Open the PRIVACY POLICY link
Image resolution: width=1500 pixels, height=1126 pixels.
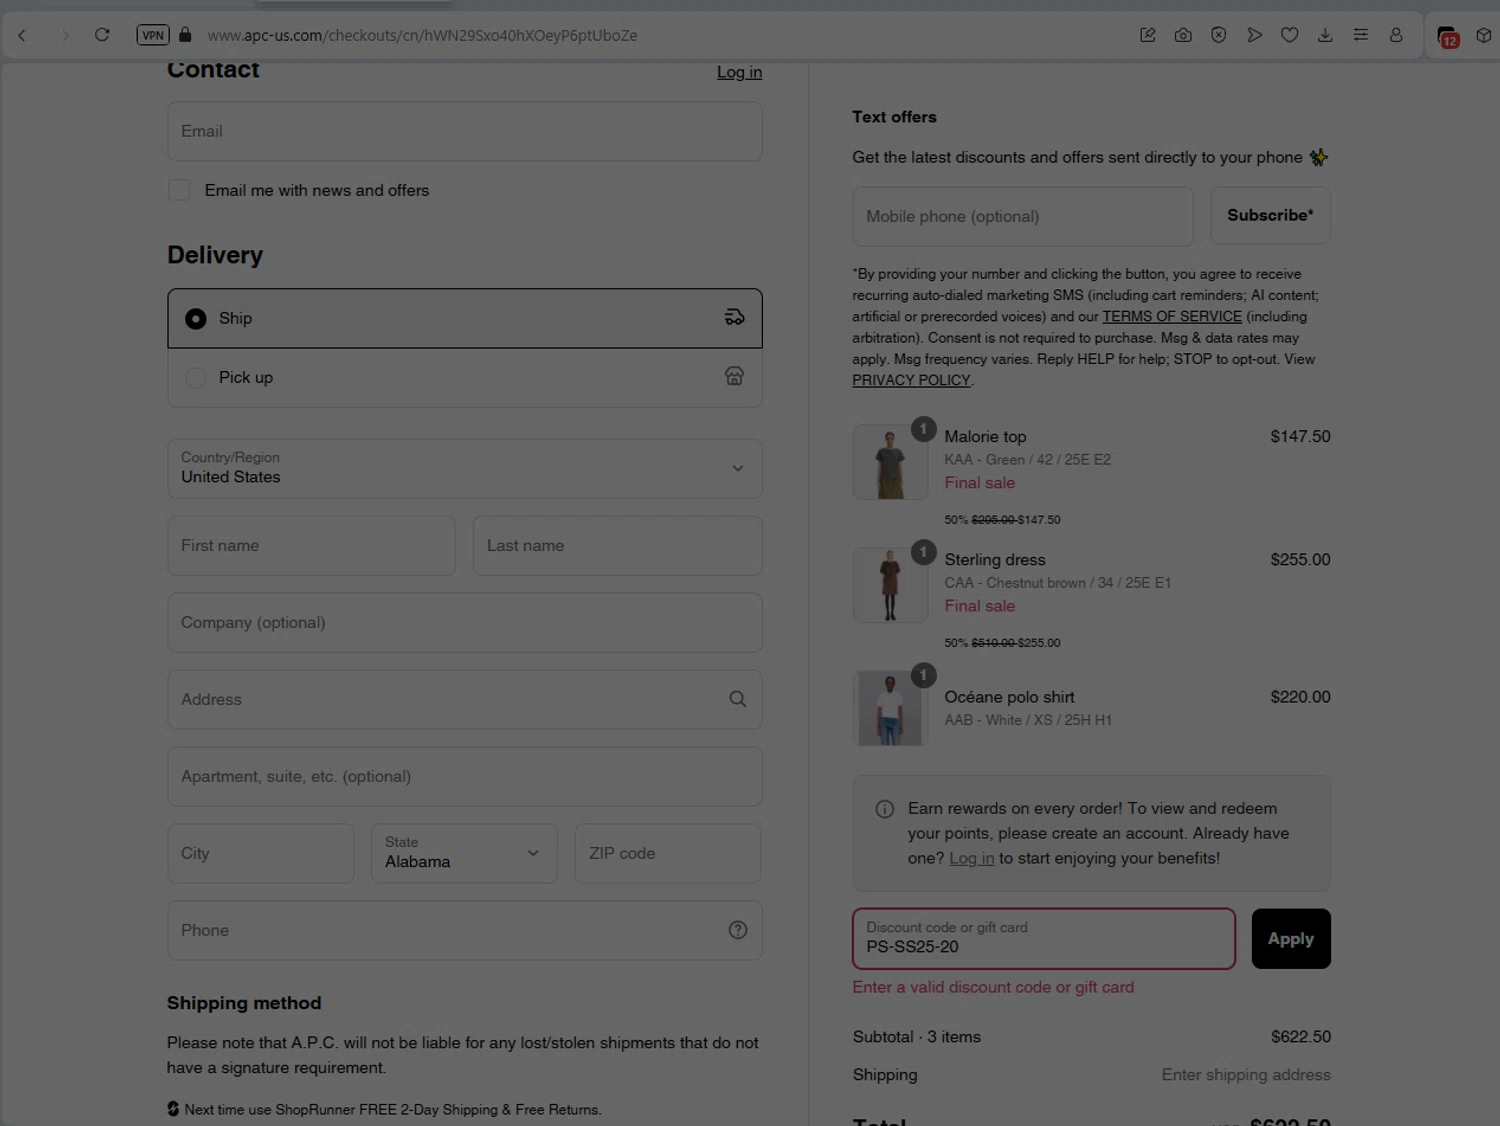pos(911,380)
